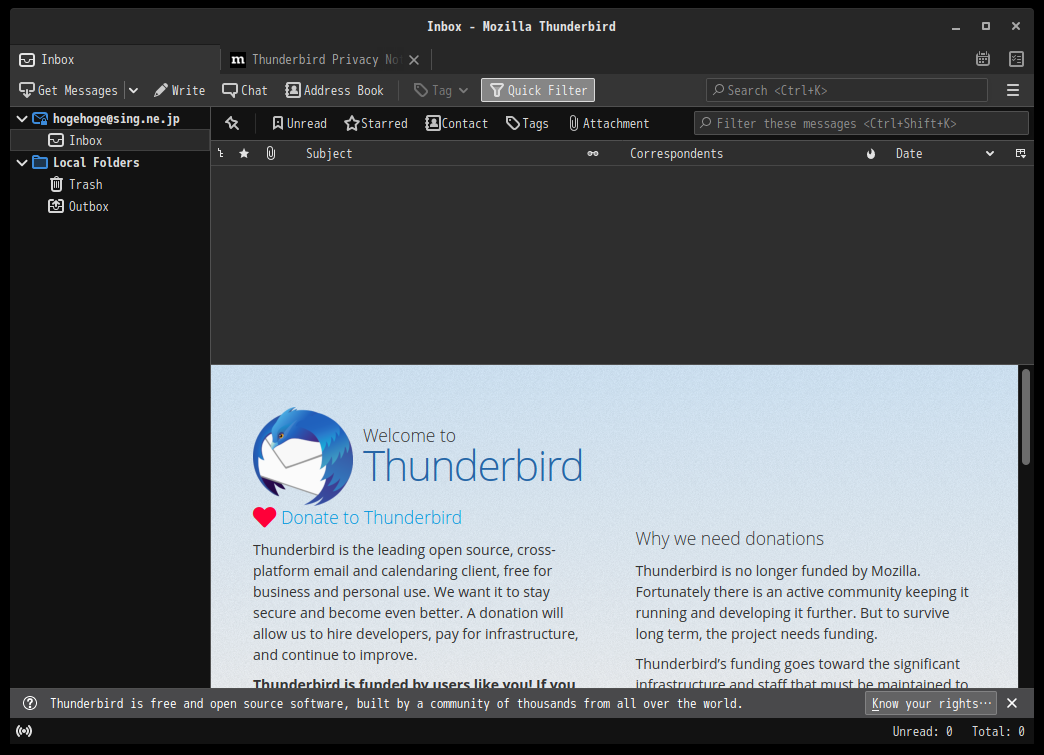
Task: Sort by junk status column icon
Action: pos(871,154)
